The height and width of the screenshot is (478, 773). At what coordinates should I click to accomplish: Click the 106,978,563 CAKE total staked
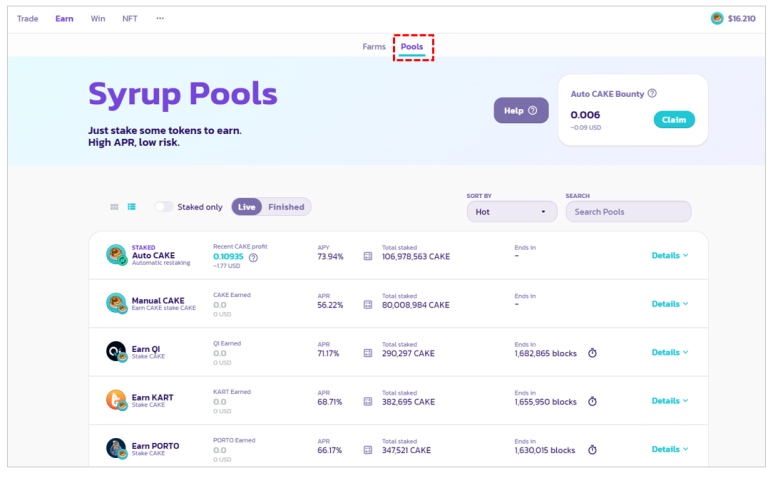tap(416, 256)
